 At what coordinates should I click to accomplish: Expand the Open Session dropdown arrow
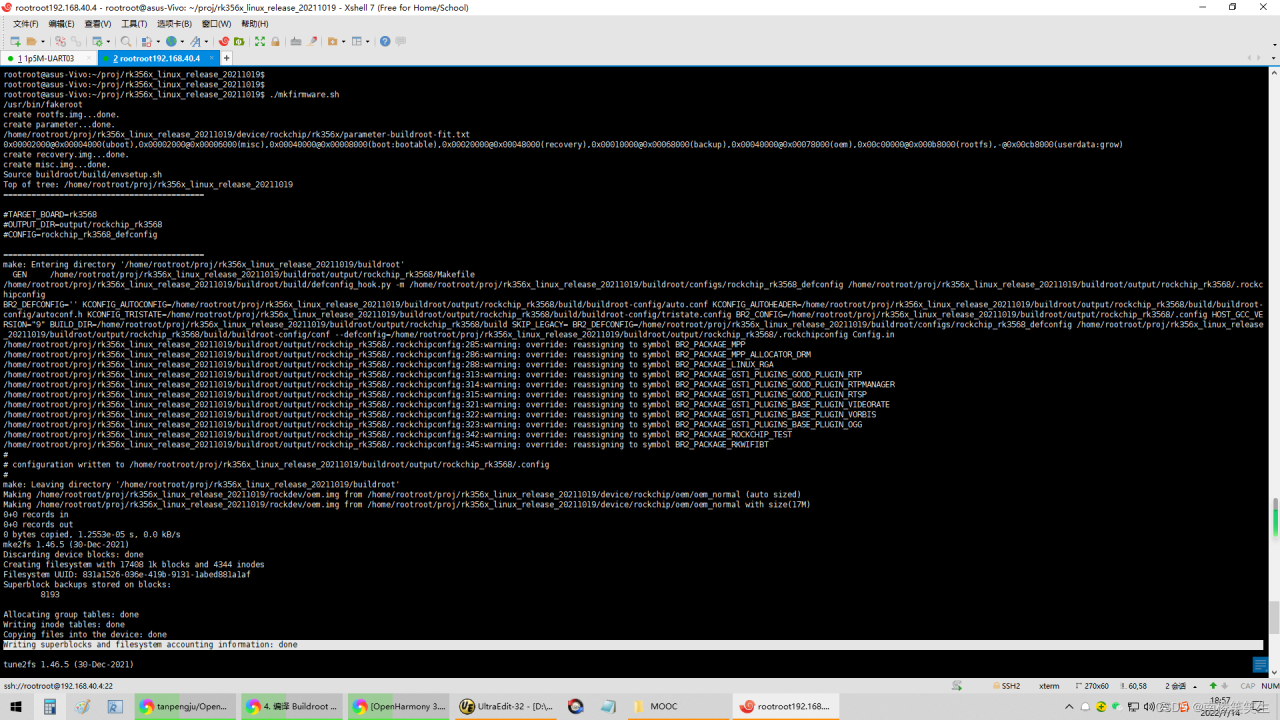tap(42, 42)
